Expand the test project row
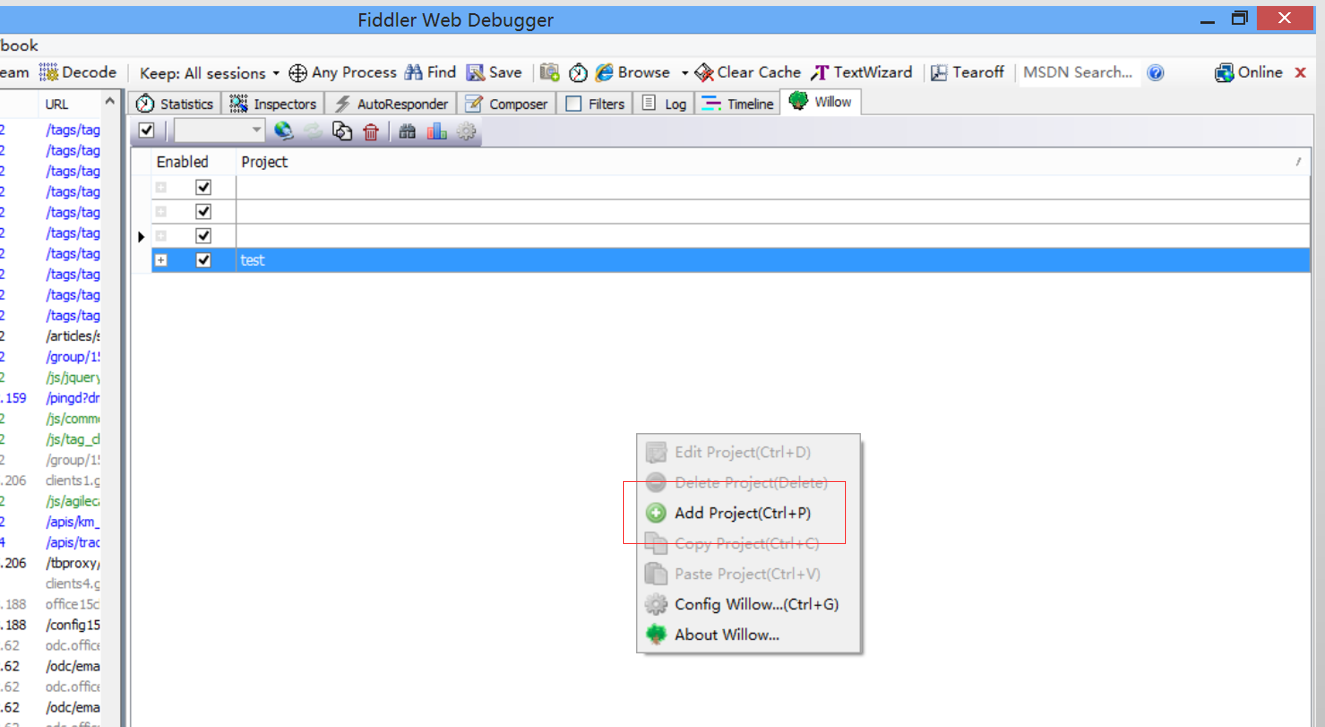The width and height of the screenshot is (1325, 727). (161, 260)
